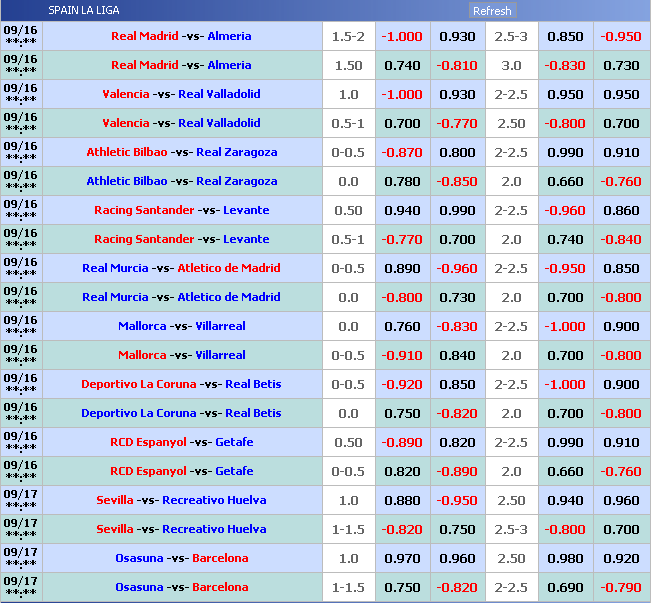
Task: Open Real Madrid vs Almeria with 1.5-2 handicap
Action: [181, 36]
